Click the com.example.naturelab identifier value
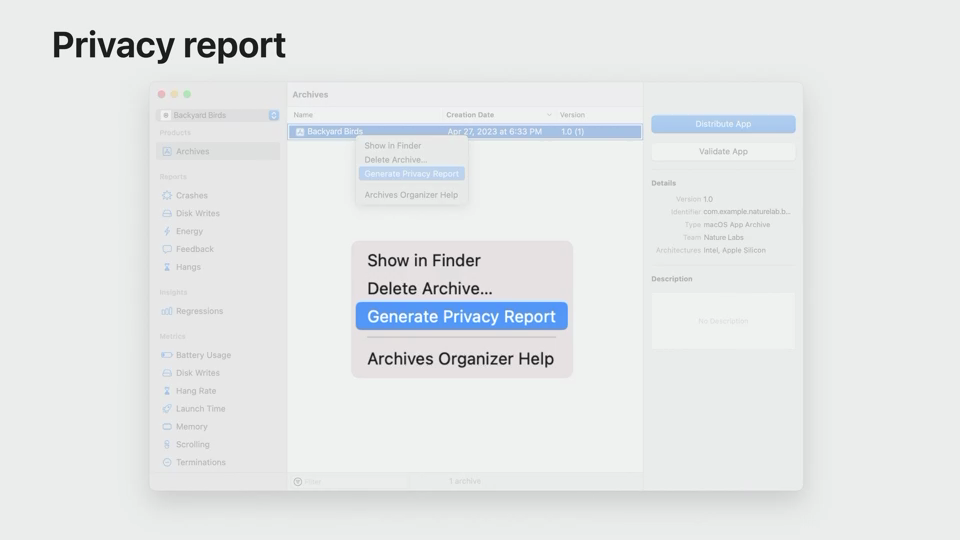960x540 pixels. (x=747, y=212)
